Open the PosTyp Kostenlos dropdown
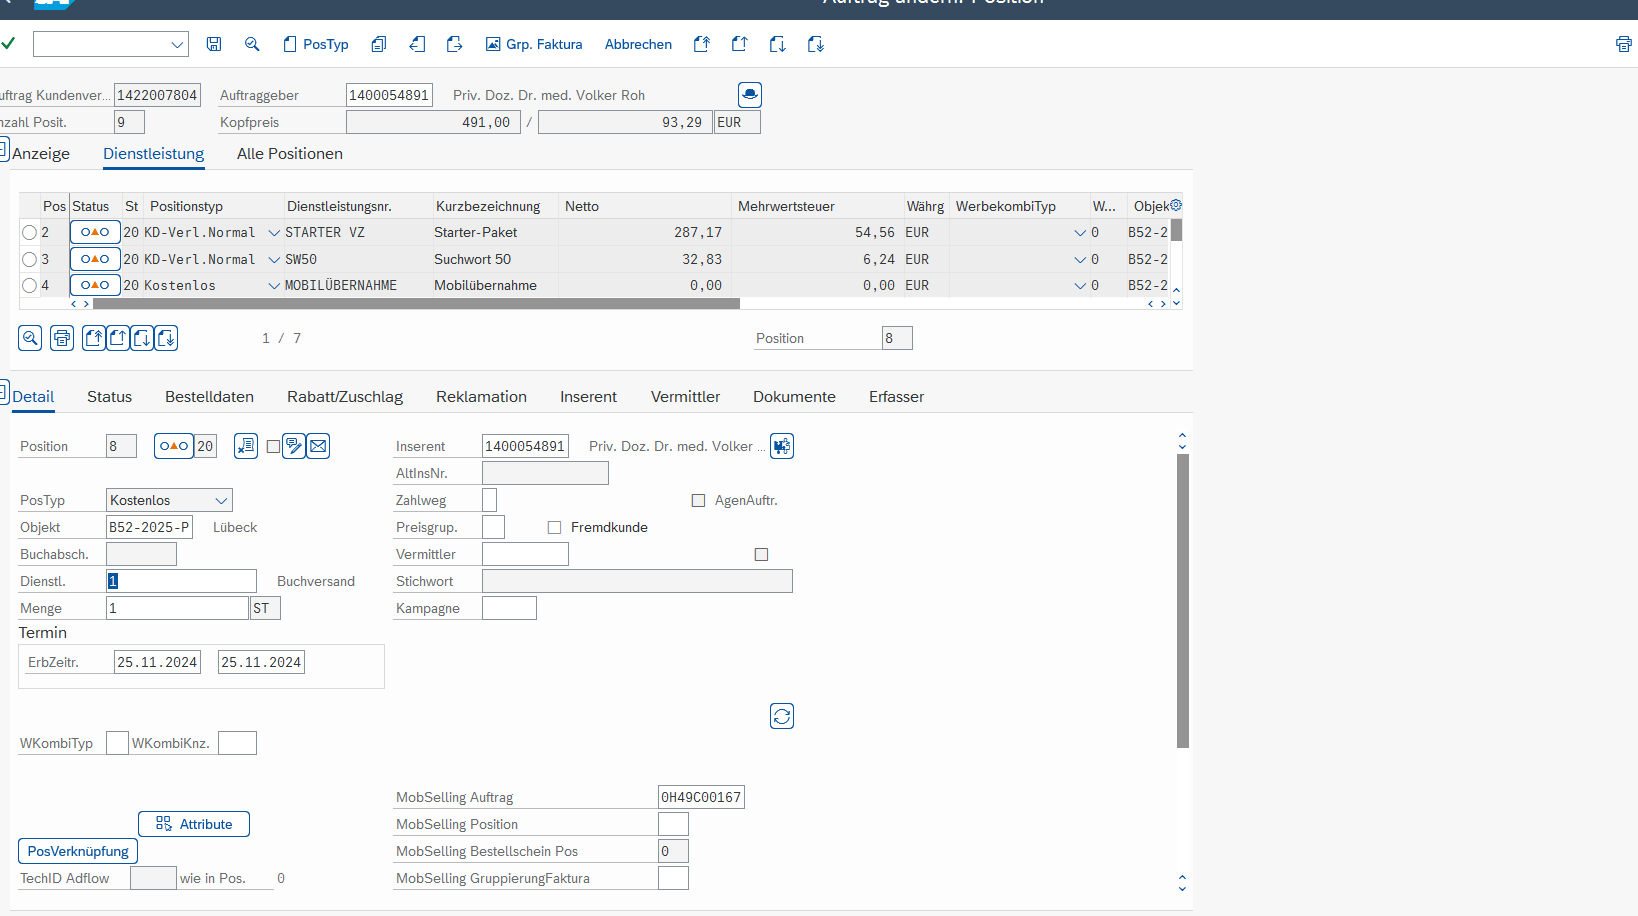Screen dimensions: 1638x916 click(222, 500)
